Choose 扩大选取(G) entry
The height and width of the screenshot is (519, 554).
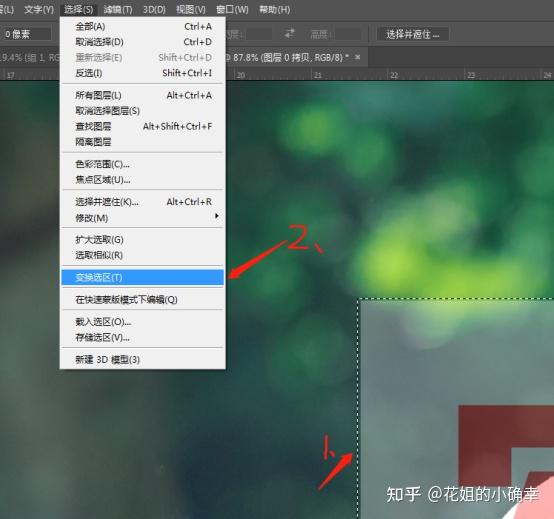[143, 240]
